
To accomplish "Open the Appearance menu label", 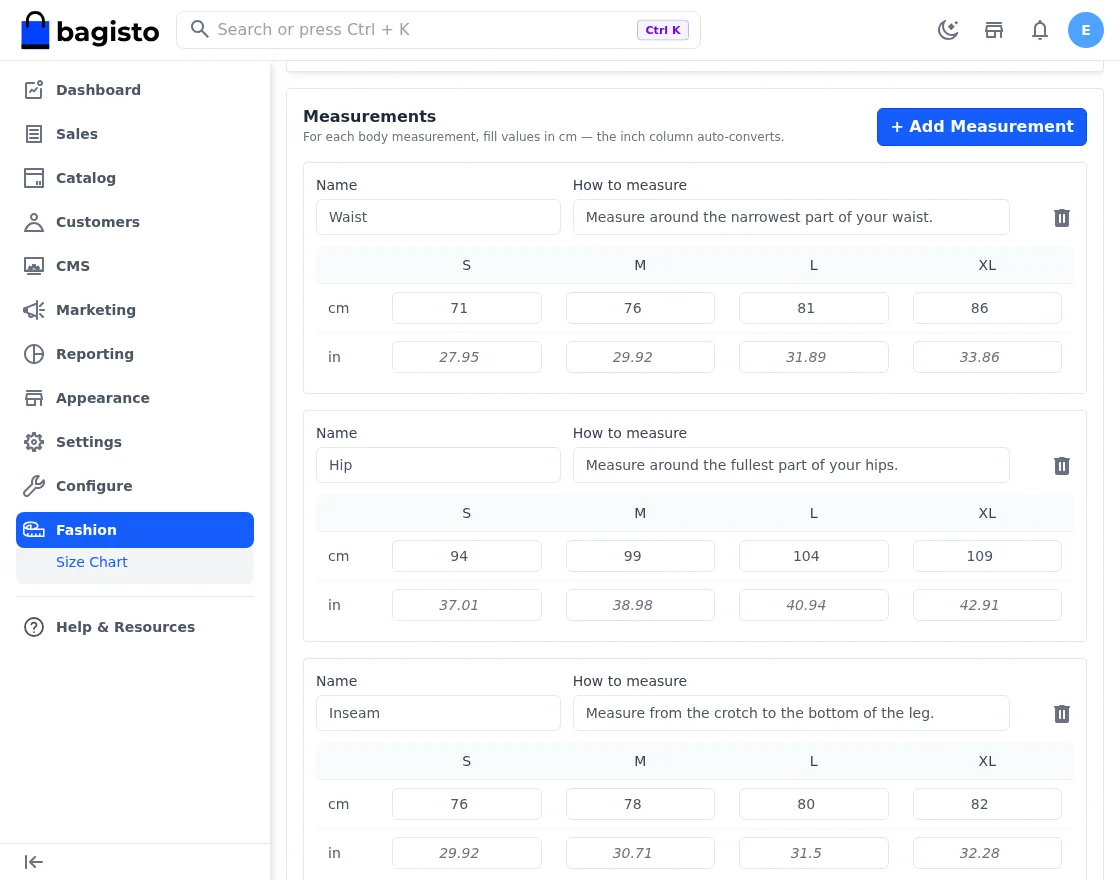I will 103,398.
